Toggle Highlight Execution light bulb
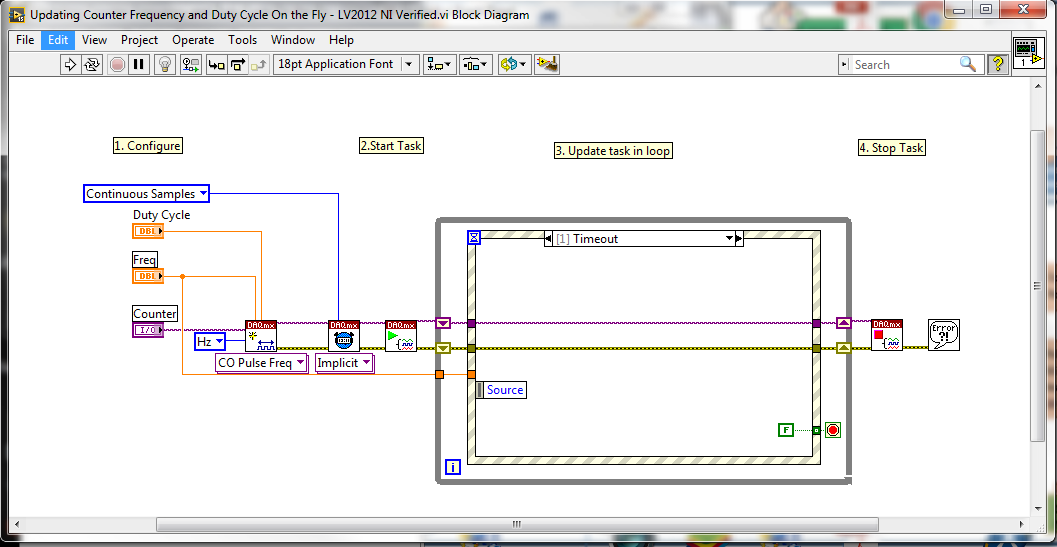 [164, 65]
